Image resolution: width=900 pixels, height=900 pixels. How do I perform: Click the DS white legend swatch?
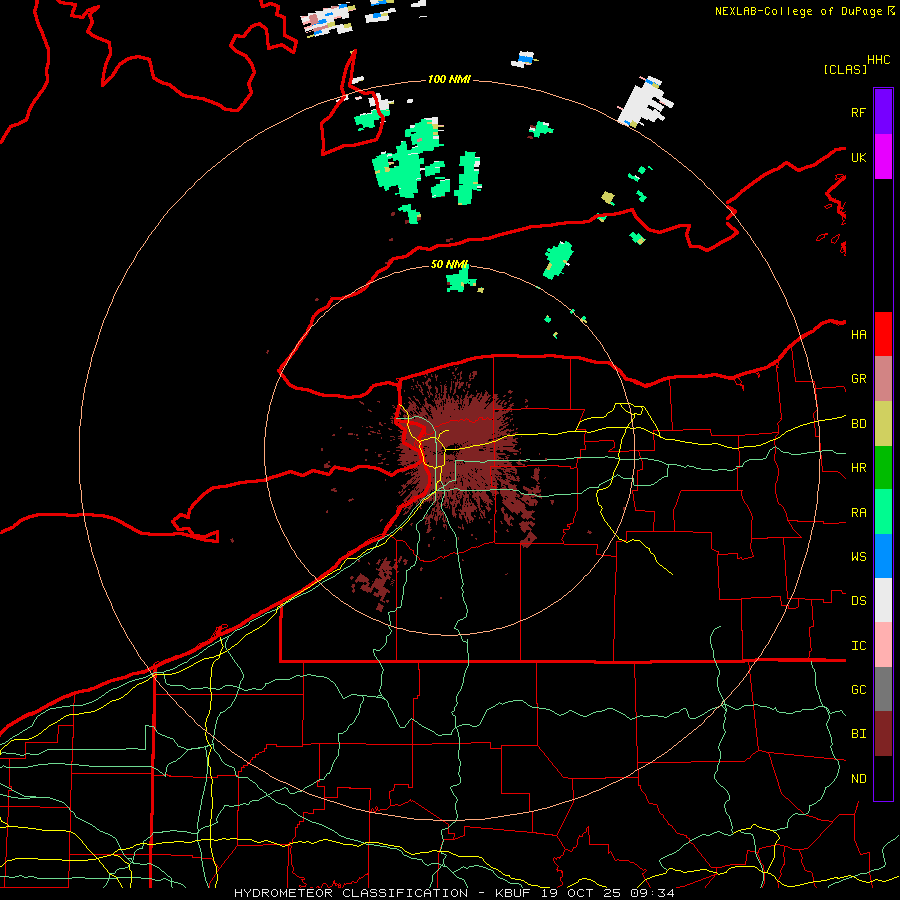(883, 600)
